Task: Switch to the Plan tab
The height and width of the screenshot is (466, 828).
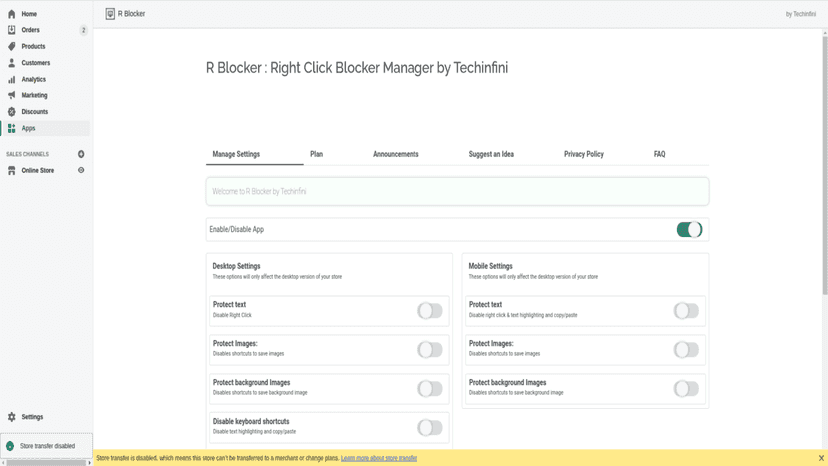Action: (316, 154)
